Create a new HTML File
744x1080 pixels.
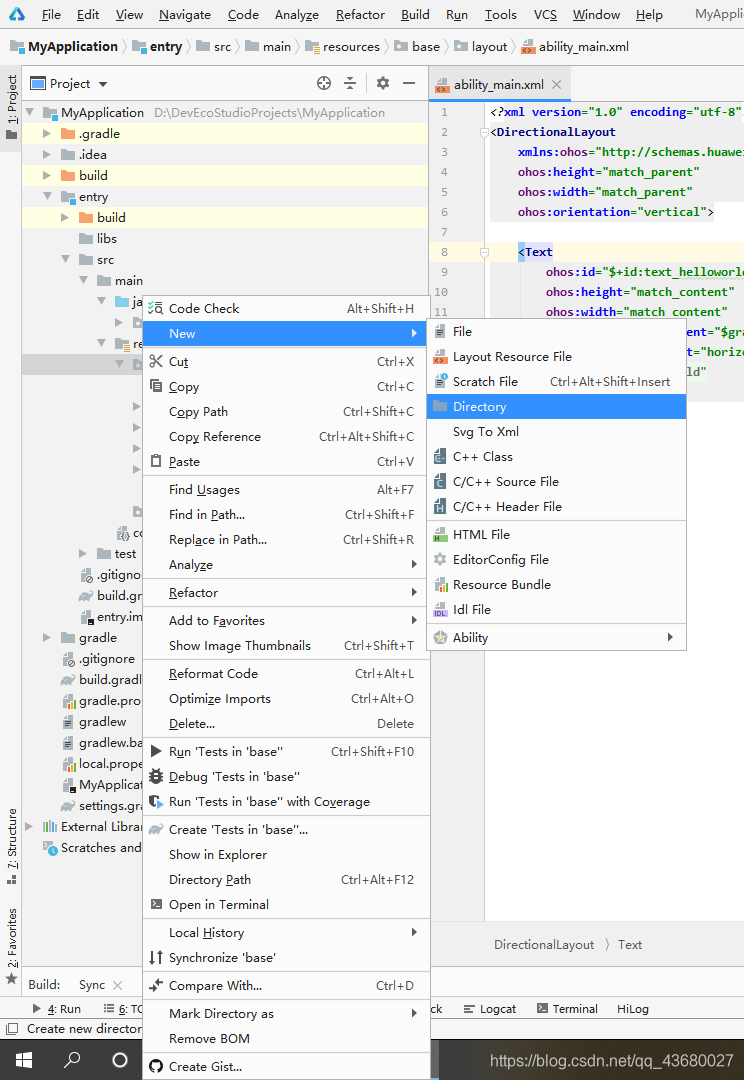pos(557,534)
